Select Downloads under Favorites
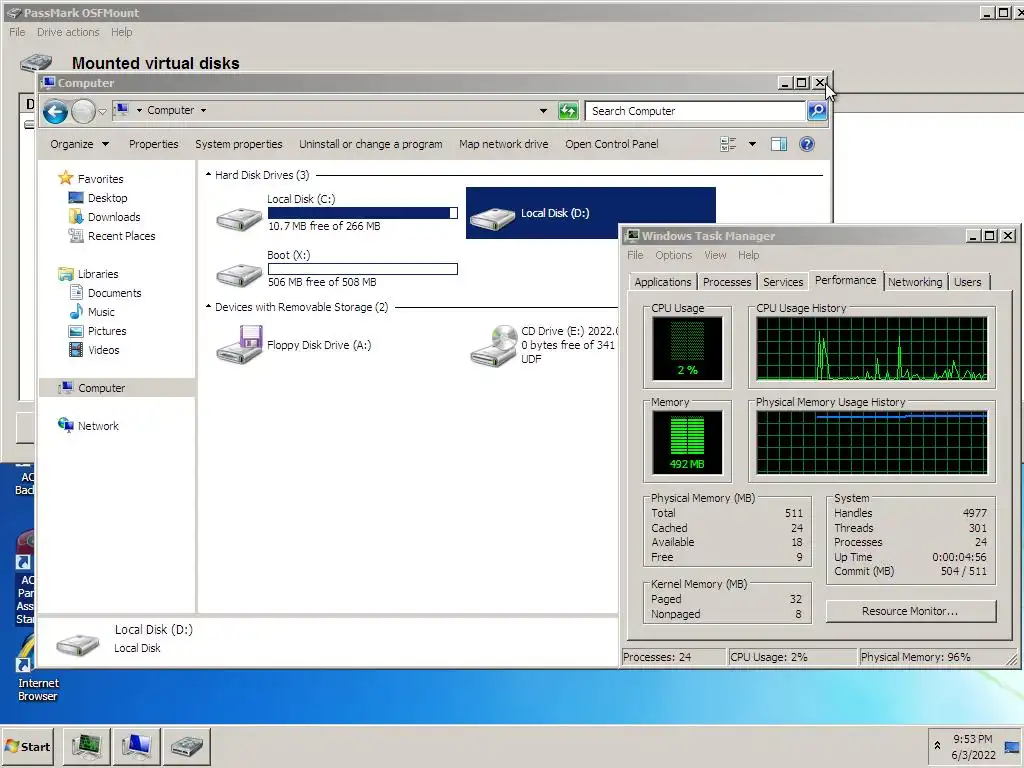 (x=114, y=217)
